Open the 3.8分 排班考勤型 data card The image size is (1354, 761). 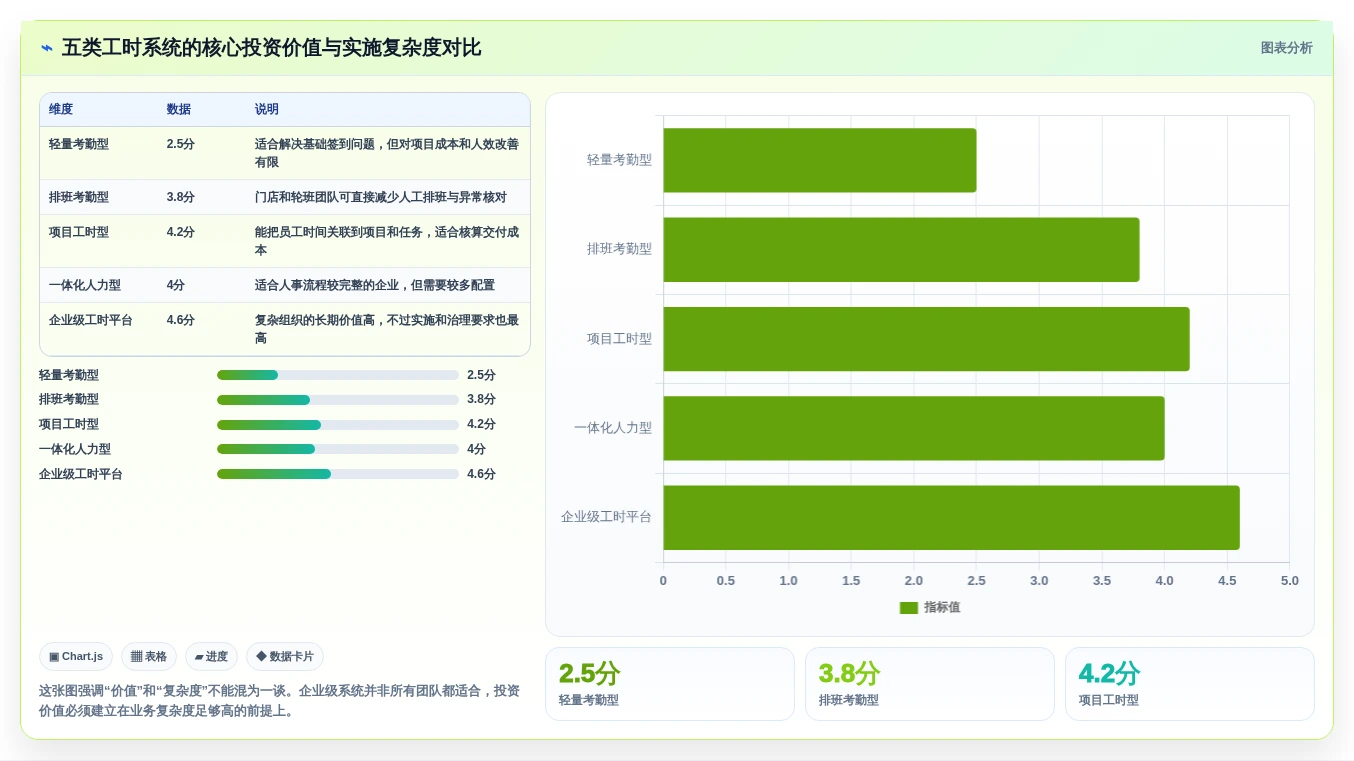[x=930, y=684]
